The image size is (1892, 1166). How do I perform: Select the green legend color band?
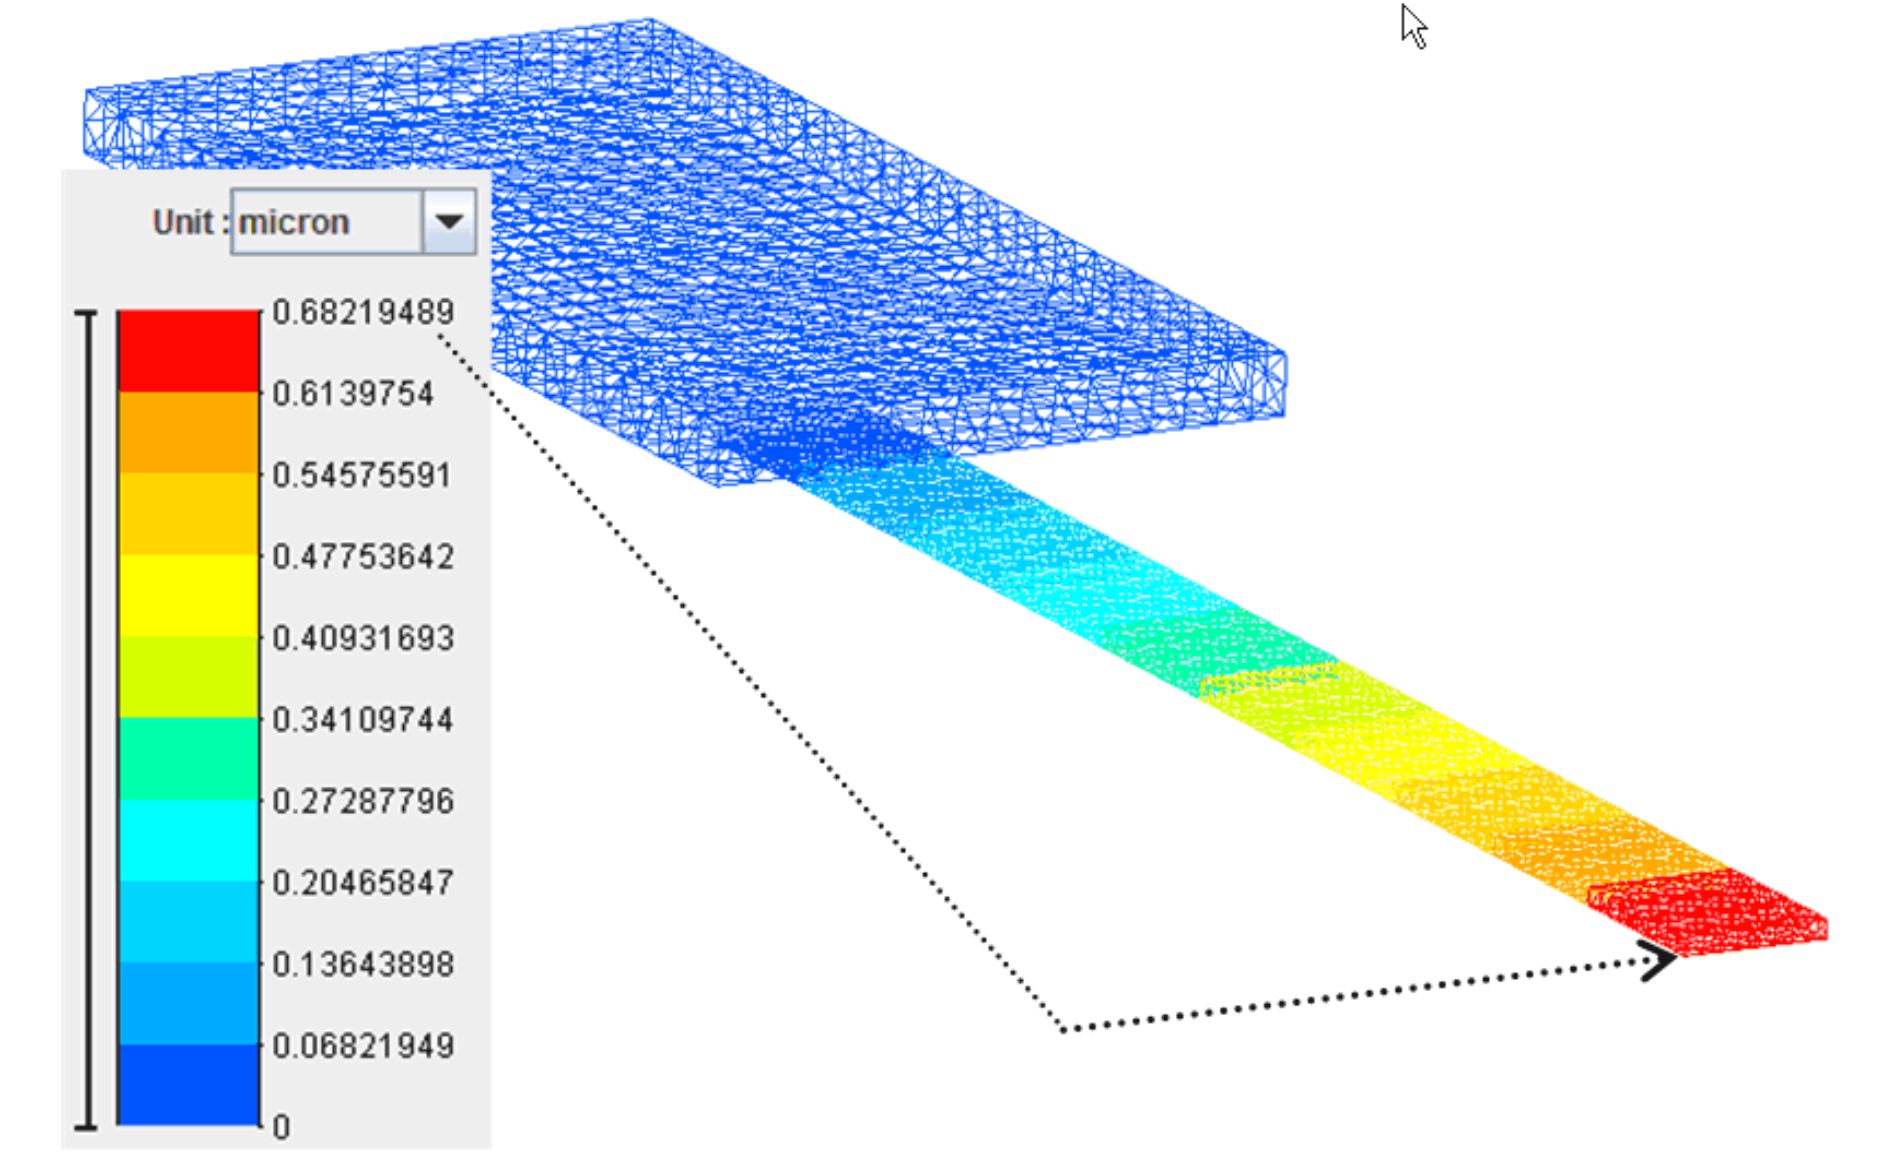click(188, 758)
